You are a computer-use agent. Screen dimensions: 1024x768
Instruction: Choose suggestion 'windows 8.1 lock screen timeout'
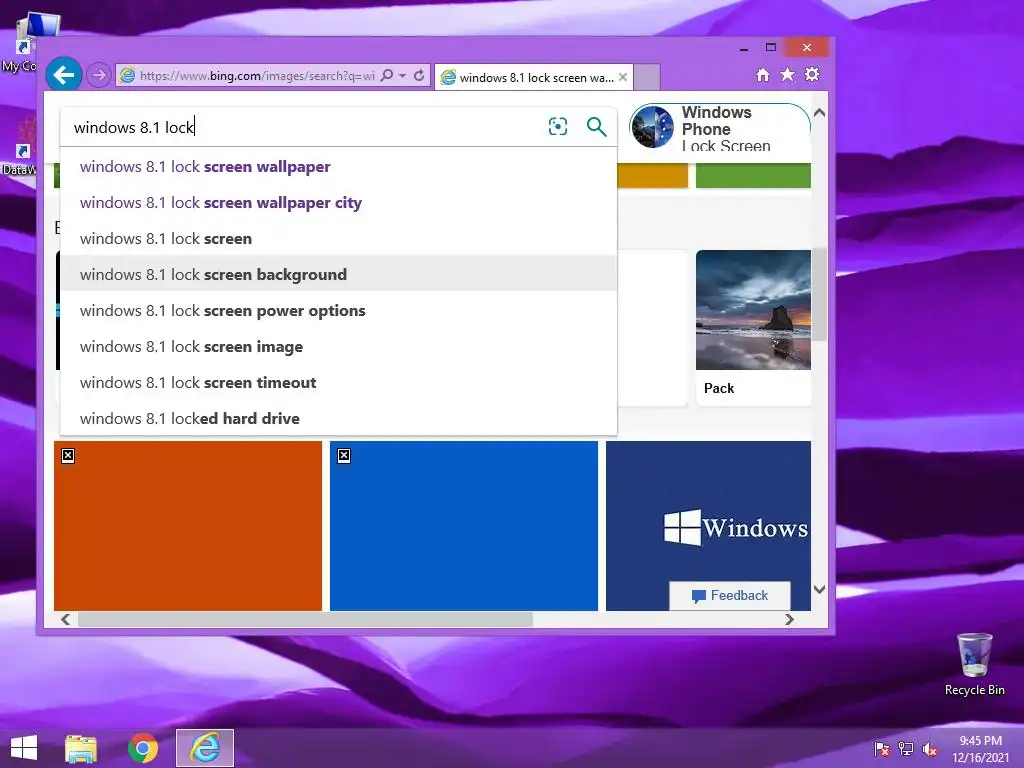point(338,382)
